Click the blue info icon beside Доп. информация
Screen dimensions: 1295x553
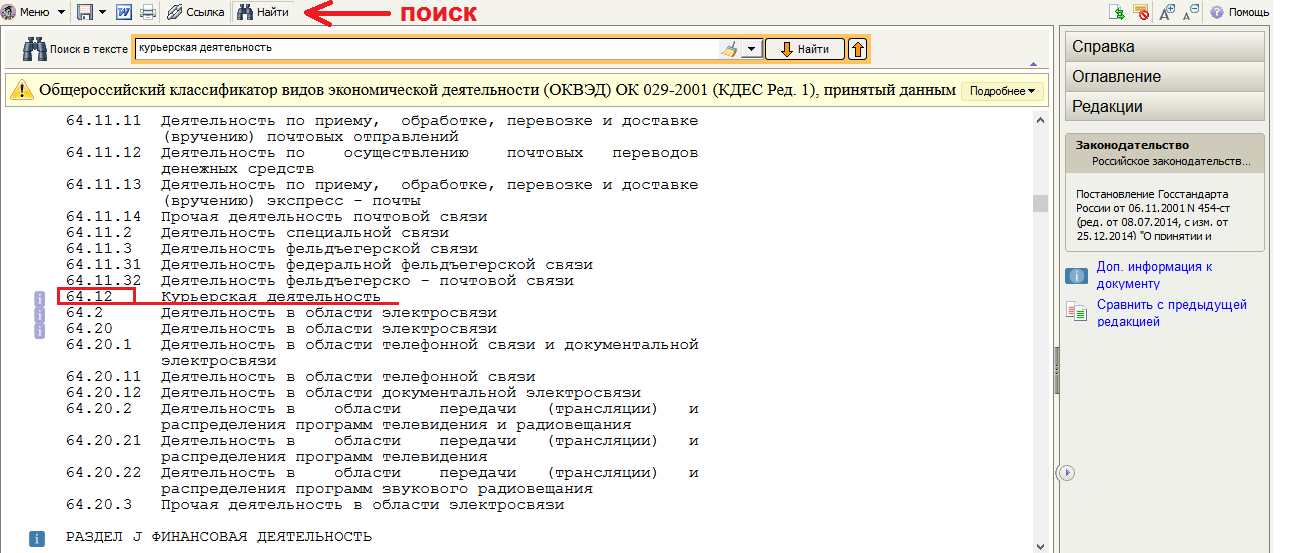pyautogui.click(x=1076, y=275)
